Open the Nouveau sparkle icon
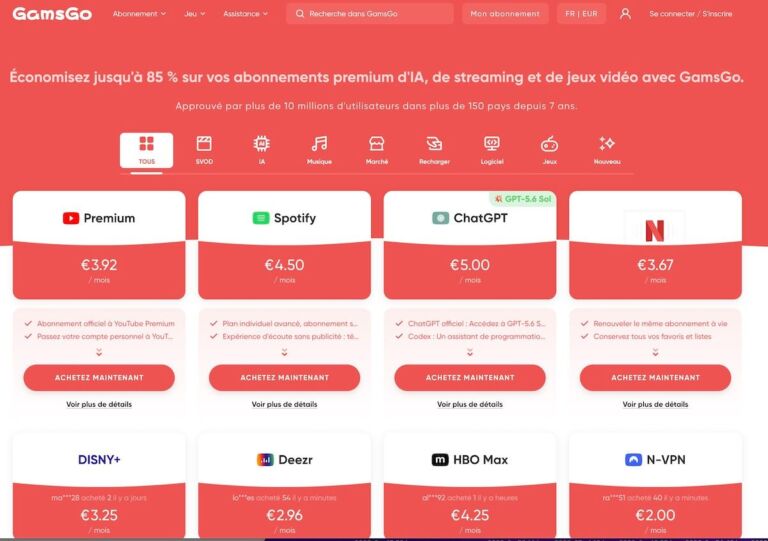This screenshot has height=541, width=768. pyautogui.click(x=607, y=144)
